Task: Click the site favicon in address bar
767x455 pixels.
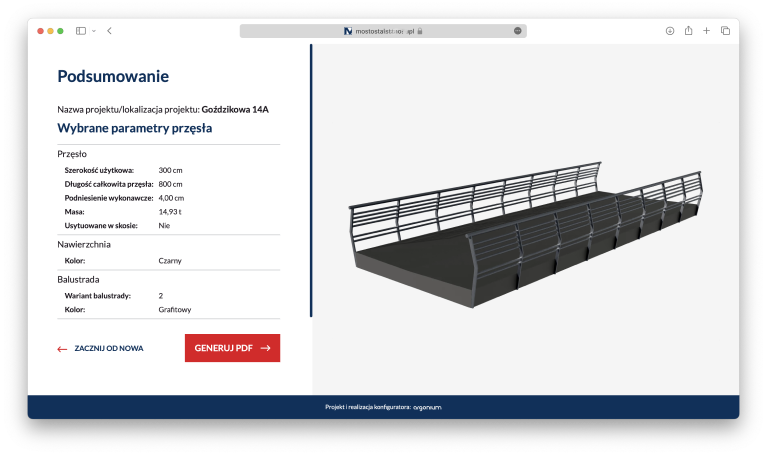Action: click(x=348, y=31)
